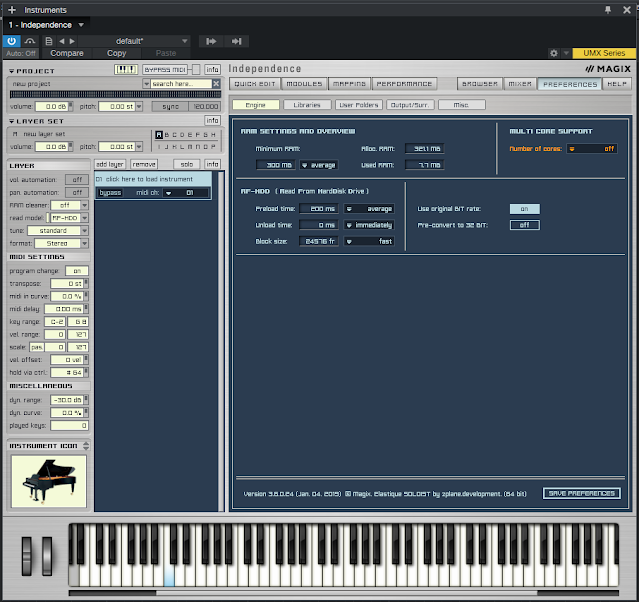
Task: Pin the Instruments window
Action: [x=608, y=10]
